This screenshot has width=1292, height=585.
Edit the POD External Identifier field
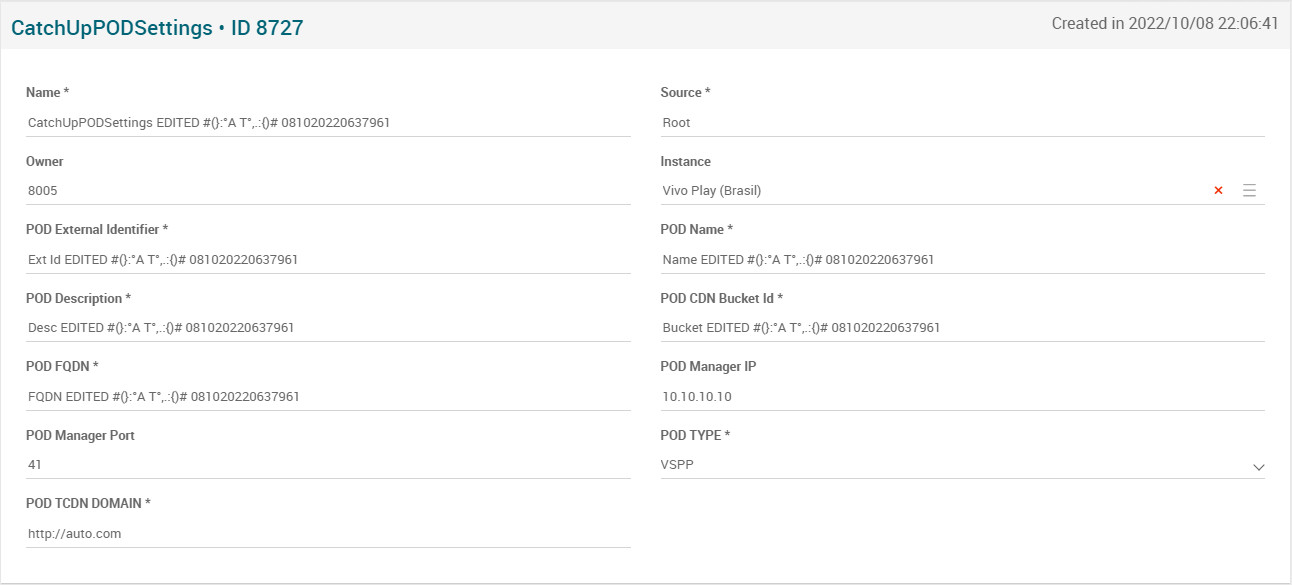click(x=328, y=260)
